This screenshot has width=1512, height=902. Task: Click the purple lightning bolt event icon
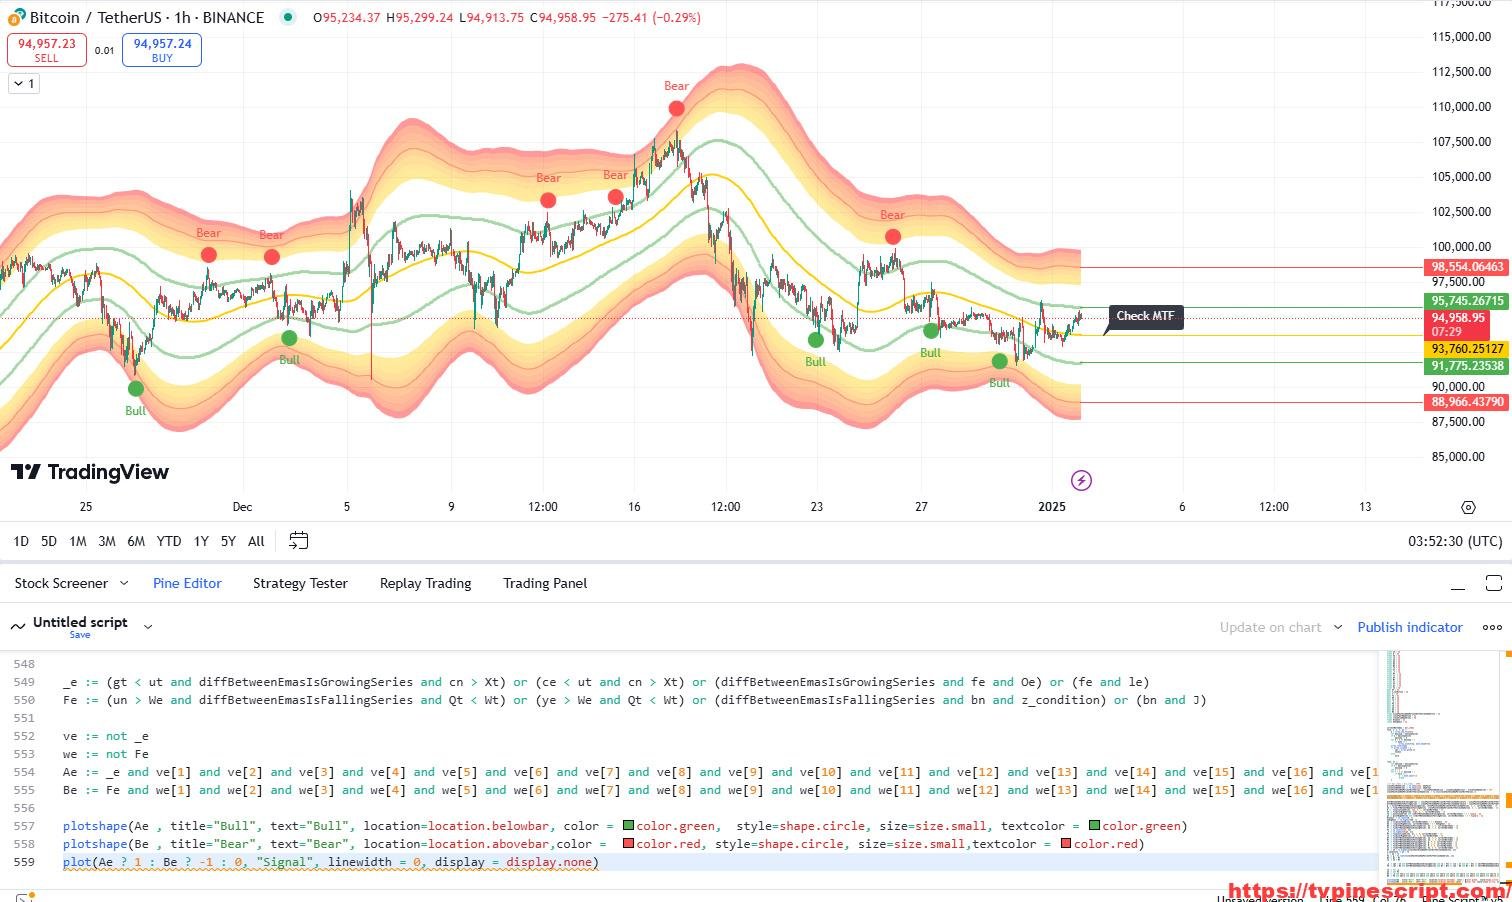click(1080, 481)
